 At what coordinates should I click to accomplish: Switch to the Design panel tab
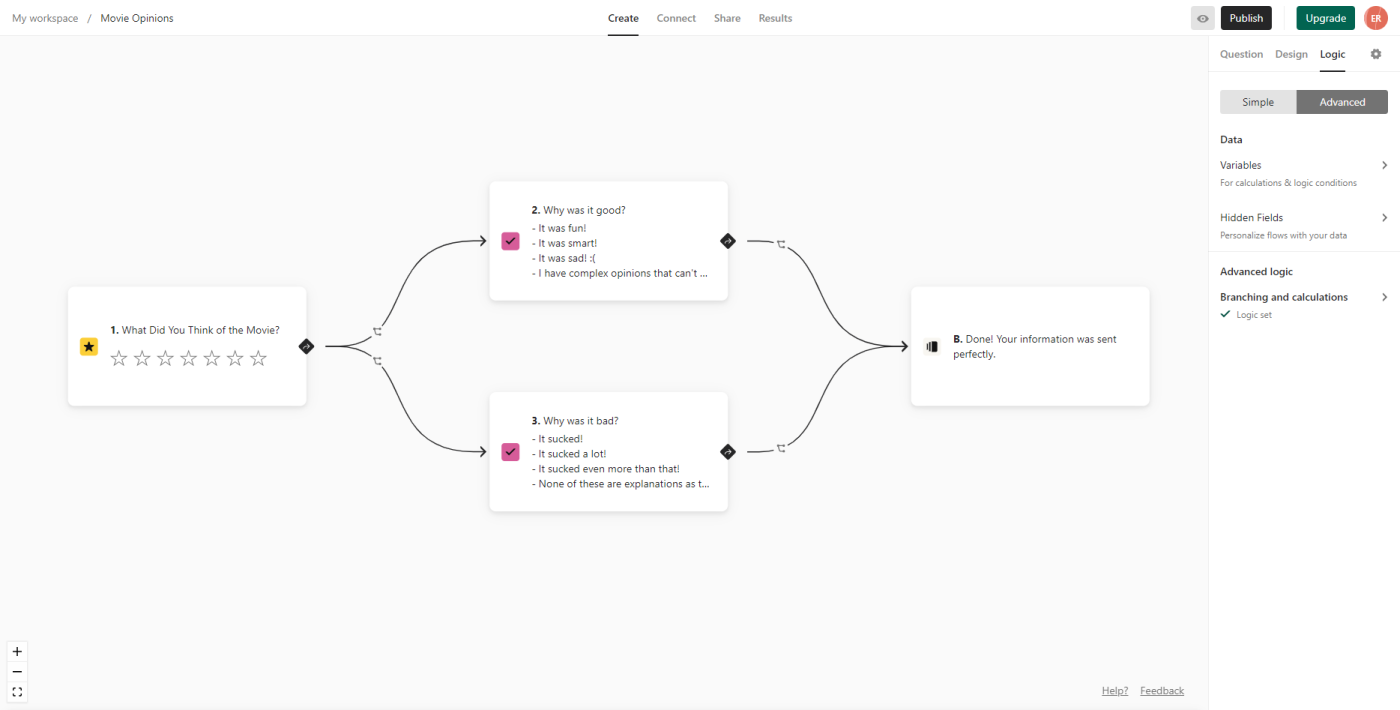point(1291,54)
